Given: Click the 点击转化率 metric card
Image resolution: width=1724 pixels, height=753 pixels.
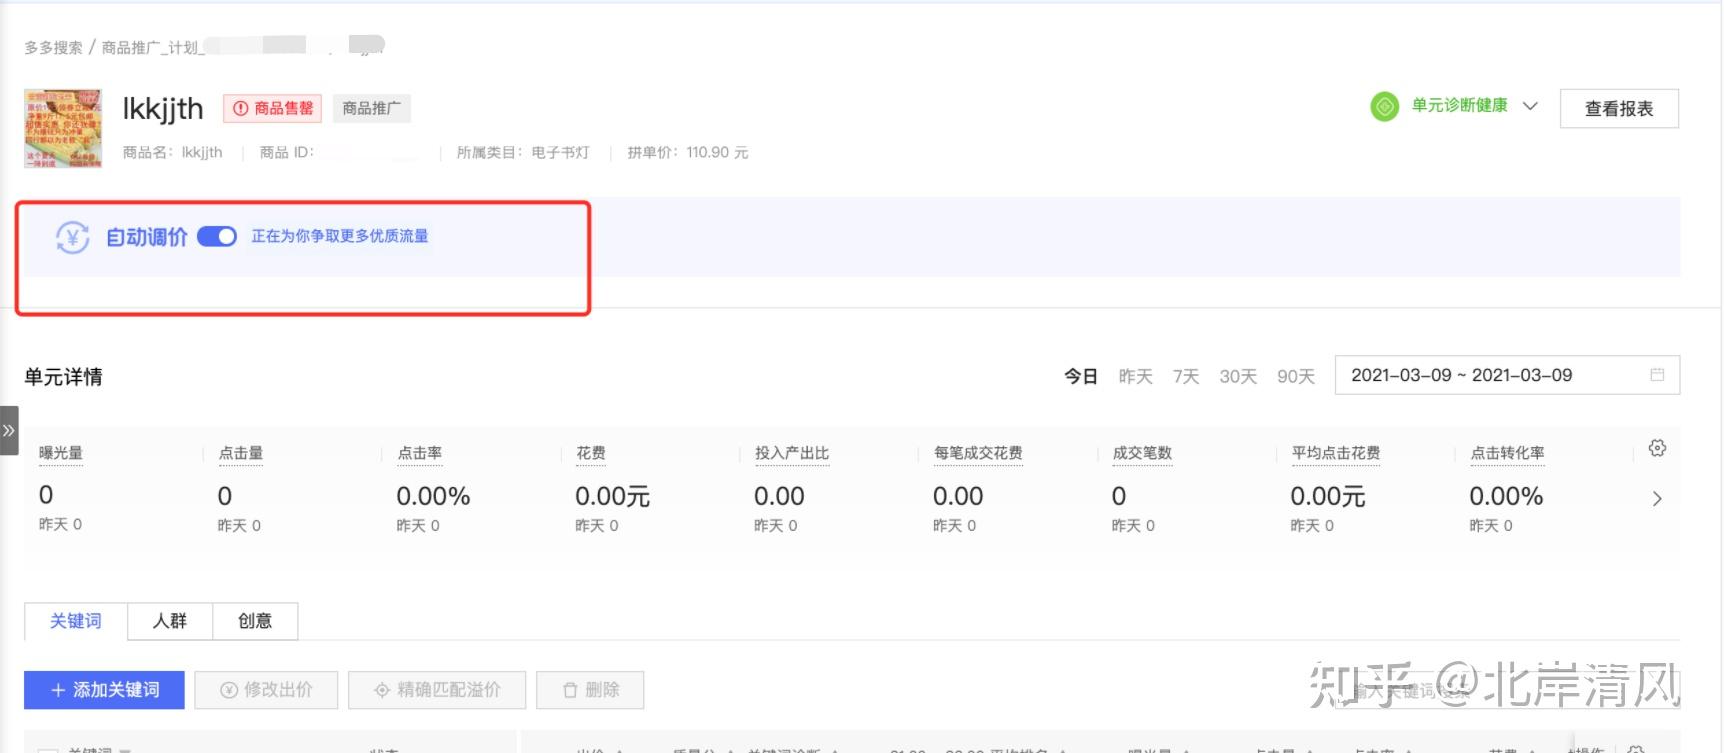Looking at the screenshot, I should (1543, 488).
